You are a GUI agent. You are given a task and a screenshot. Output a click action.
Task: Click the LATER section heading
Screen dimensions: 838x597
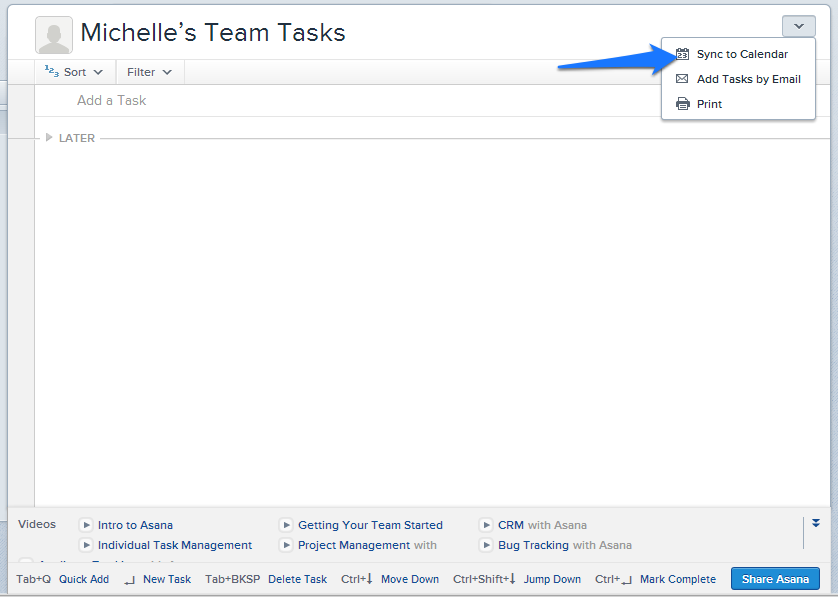pyautogui.click(x=77, y=138)
